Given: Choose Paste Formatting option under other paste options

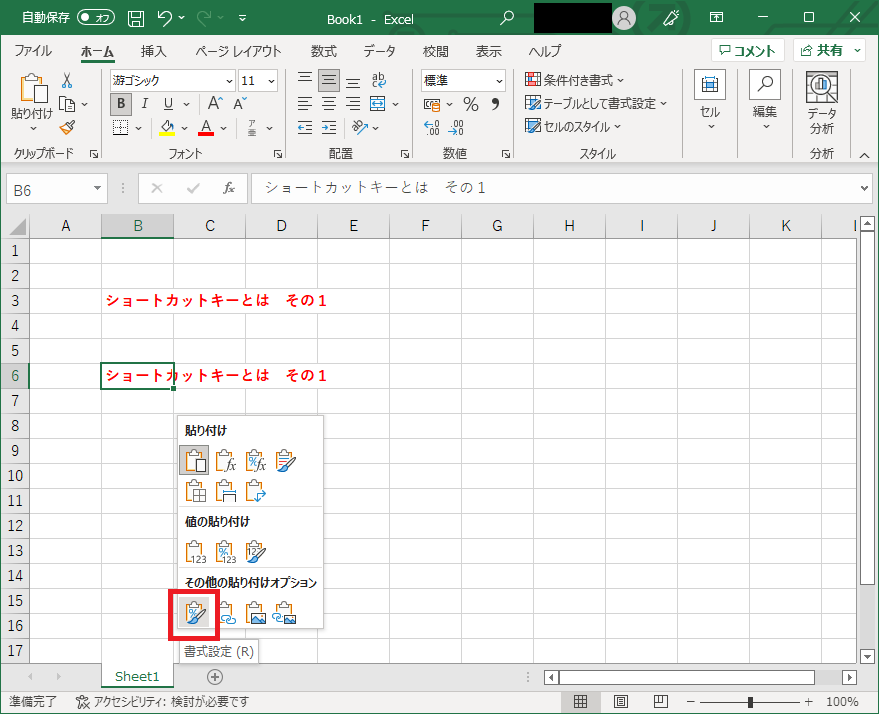Looking at the screenshot, I should 195,613.
